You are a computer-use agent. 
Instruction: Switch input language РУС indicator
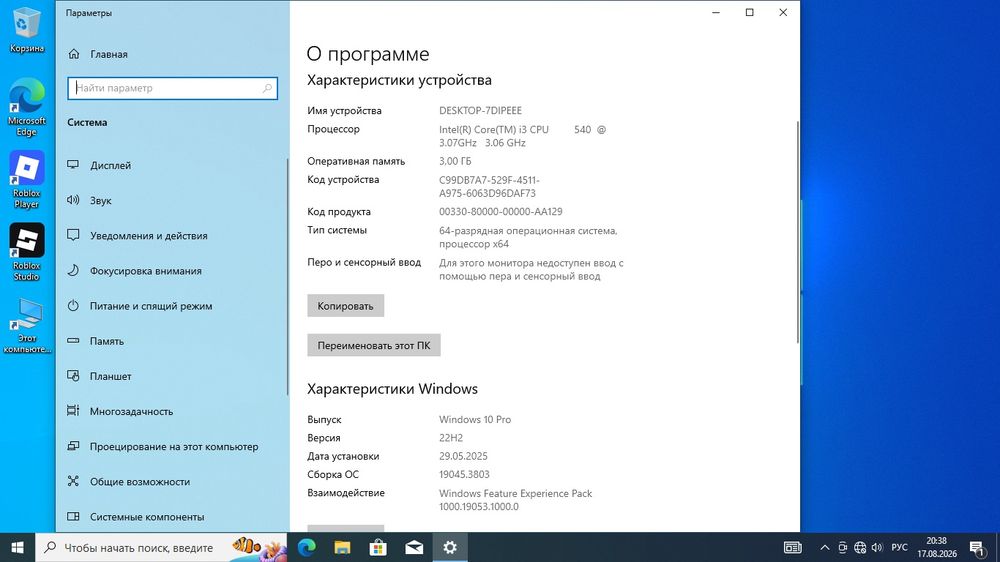(x=899, y=547)
